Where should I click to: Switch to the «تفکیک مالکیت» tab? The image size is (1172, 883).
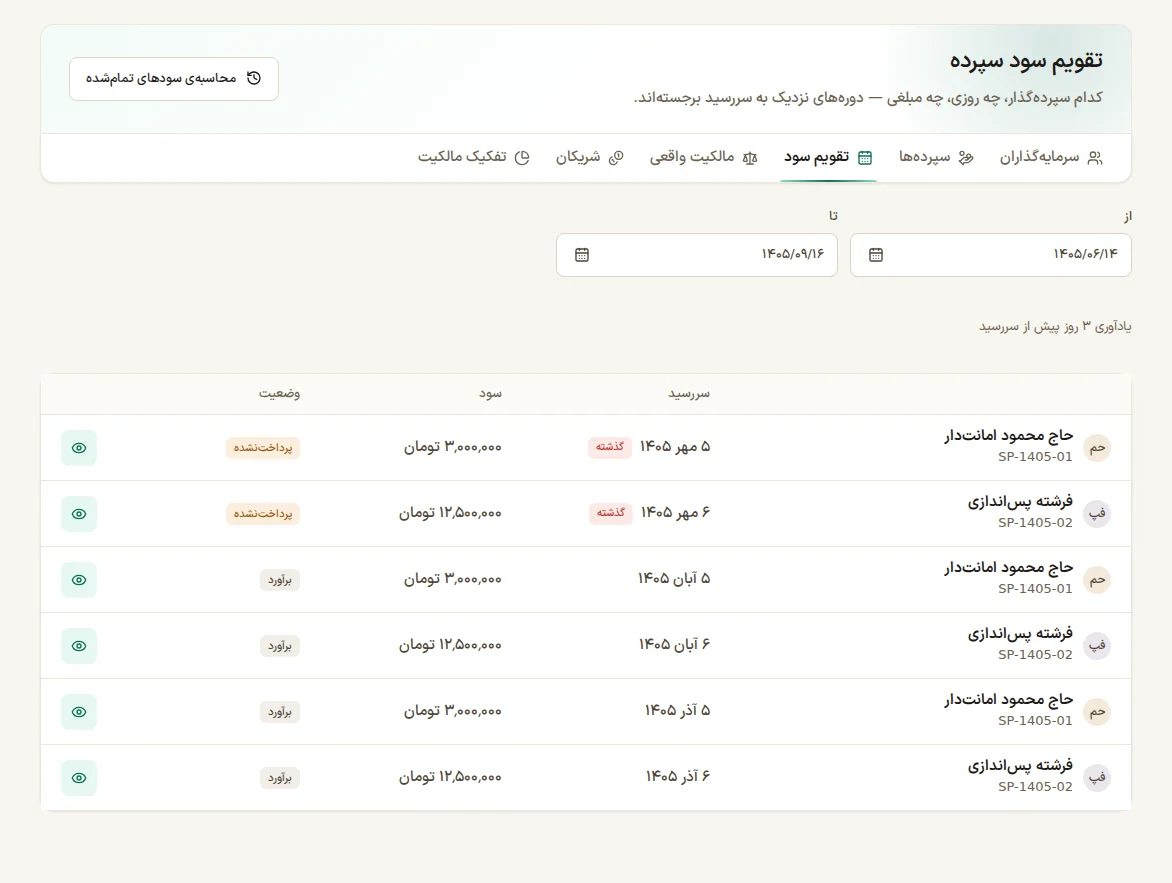pos(473,157)
